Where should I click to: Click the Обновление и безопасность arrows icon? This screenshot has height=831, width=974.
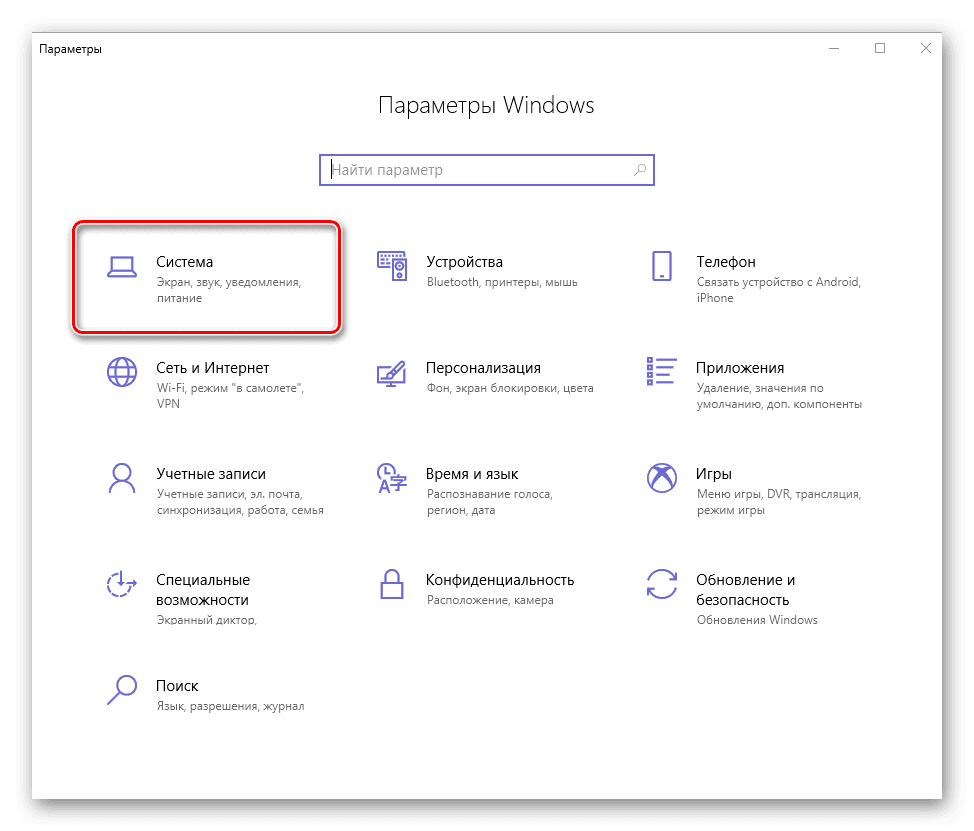coord(662,584)
